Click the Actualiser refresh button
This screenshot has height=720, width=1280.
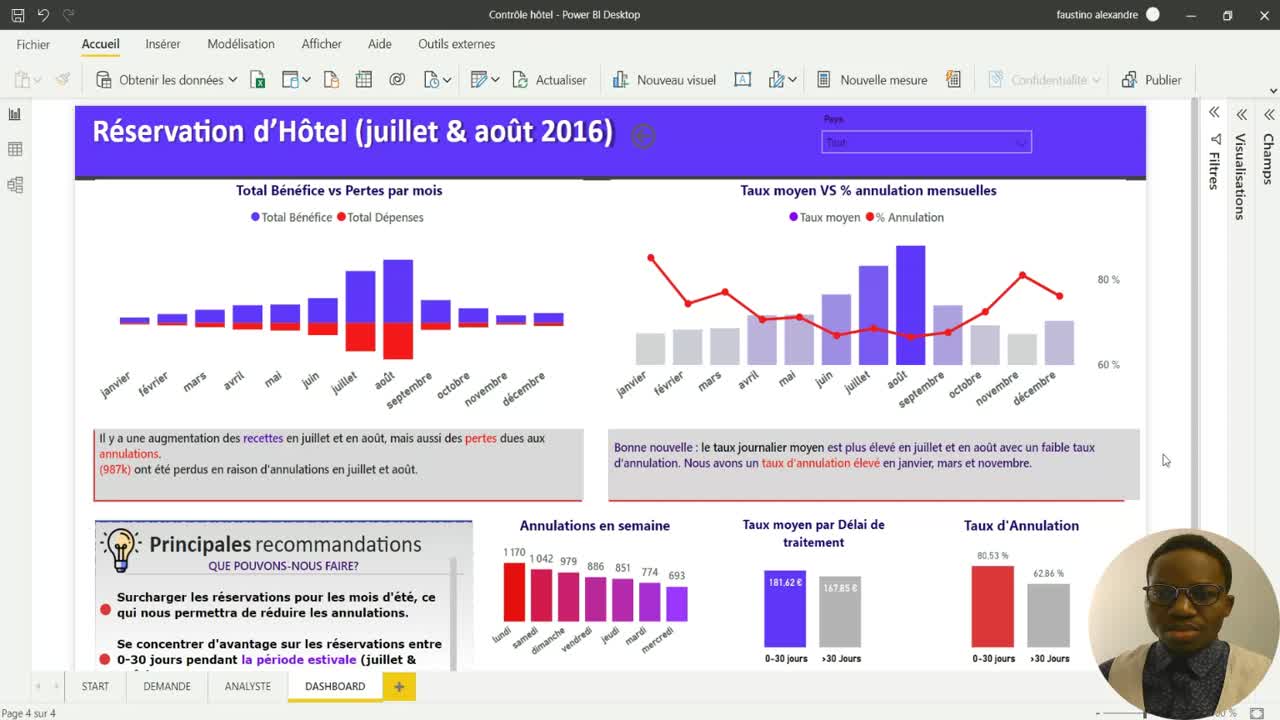pos(549,80)
